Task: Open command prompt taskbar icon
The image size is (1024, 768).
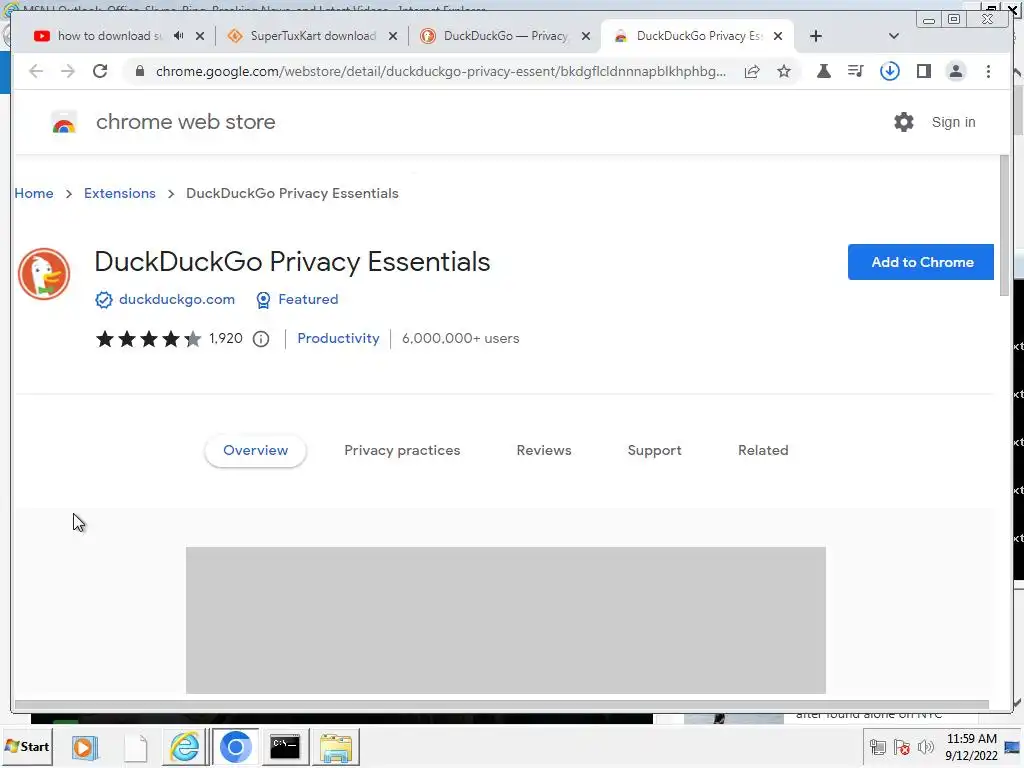Action: [285, 746]
